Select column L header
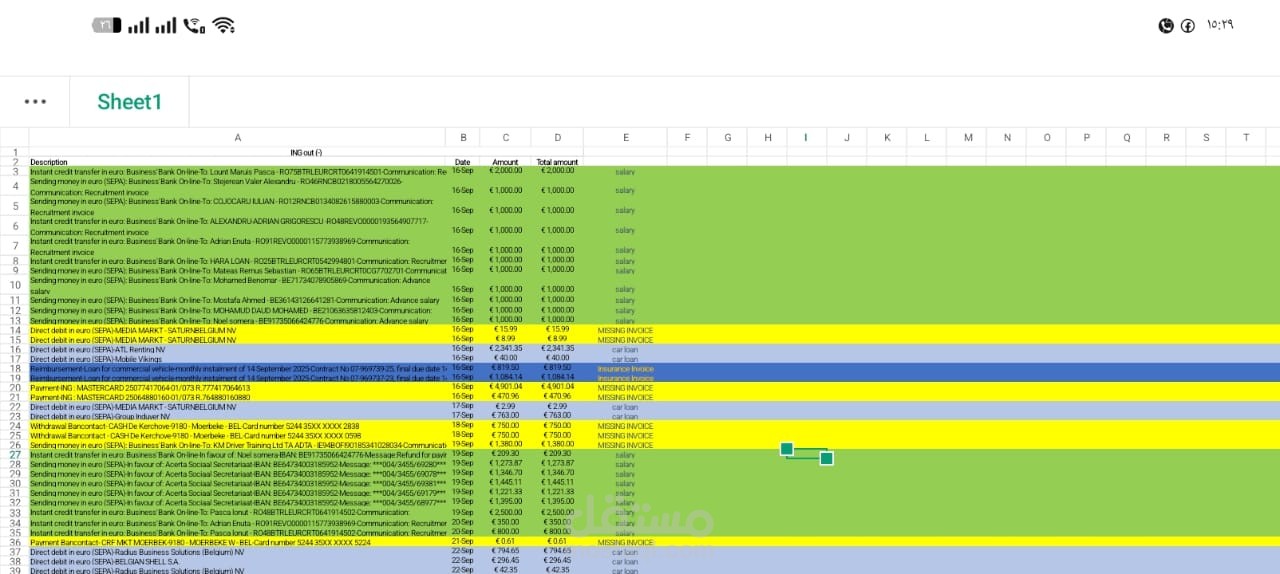Viewport: 1280px width, 574px height. (x=926, y=137)
